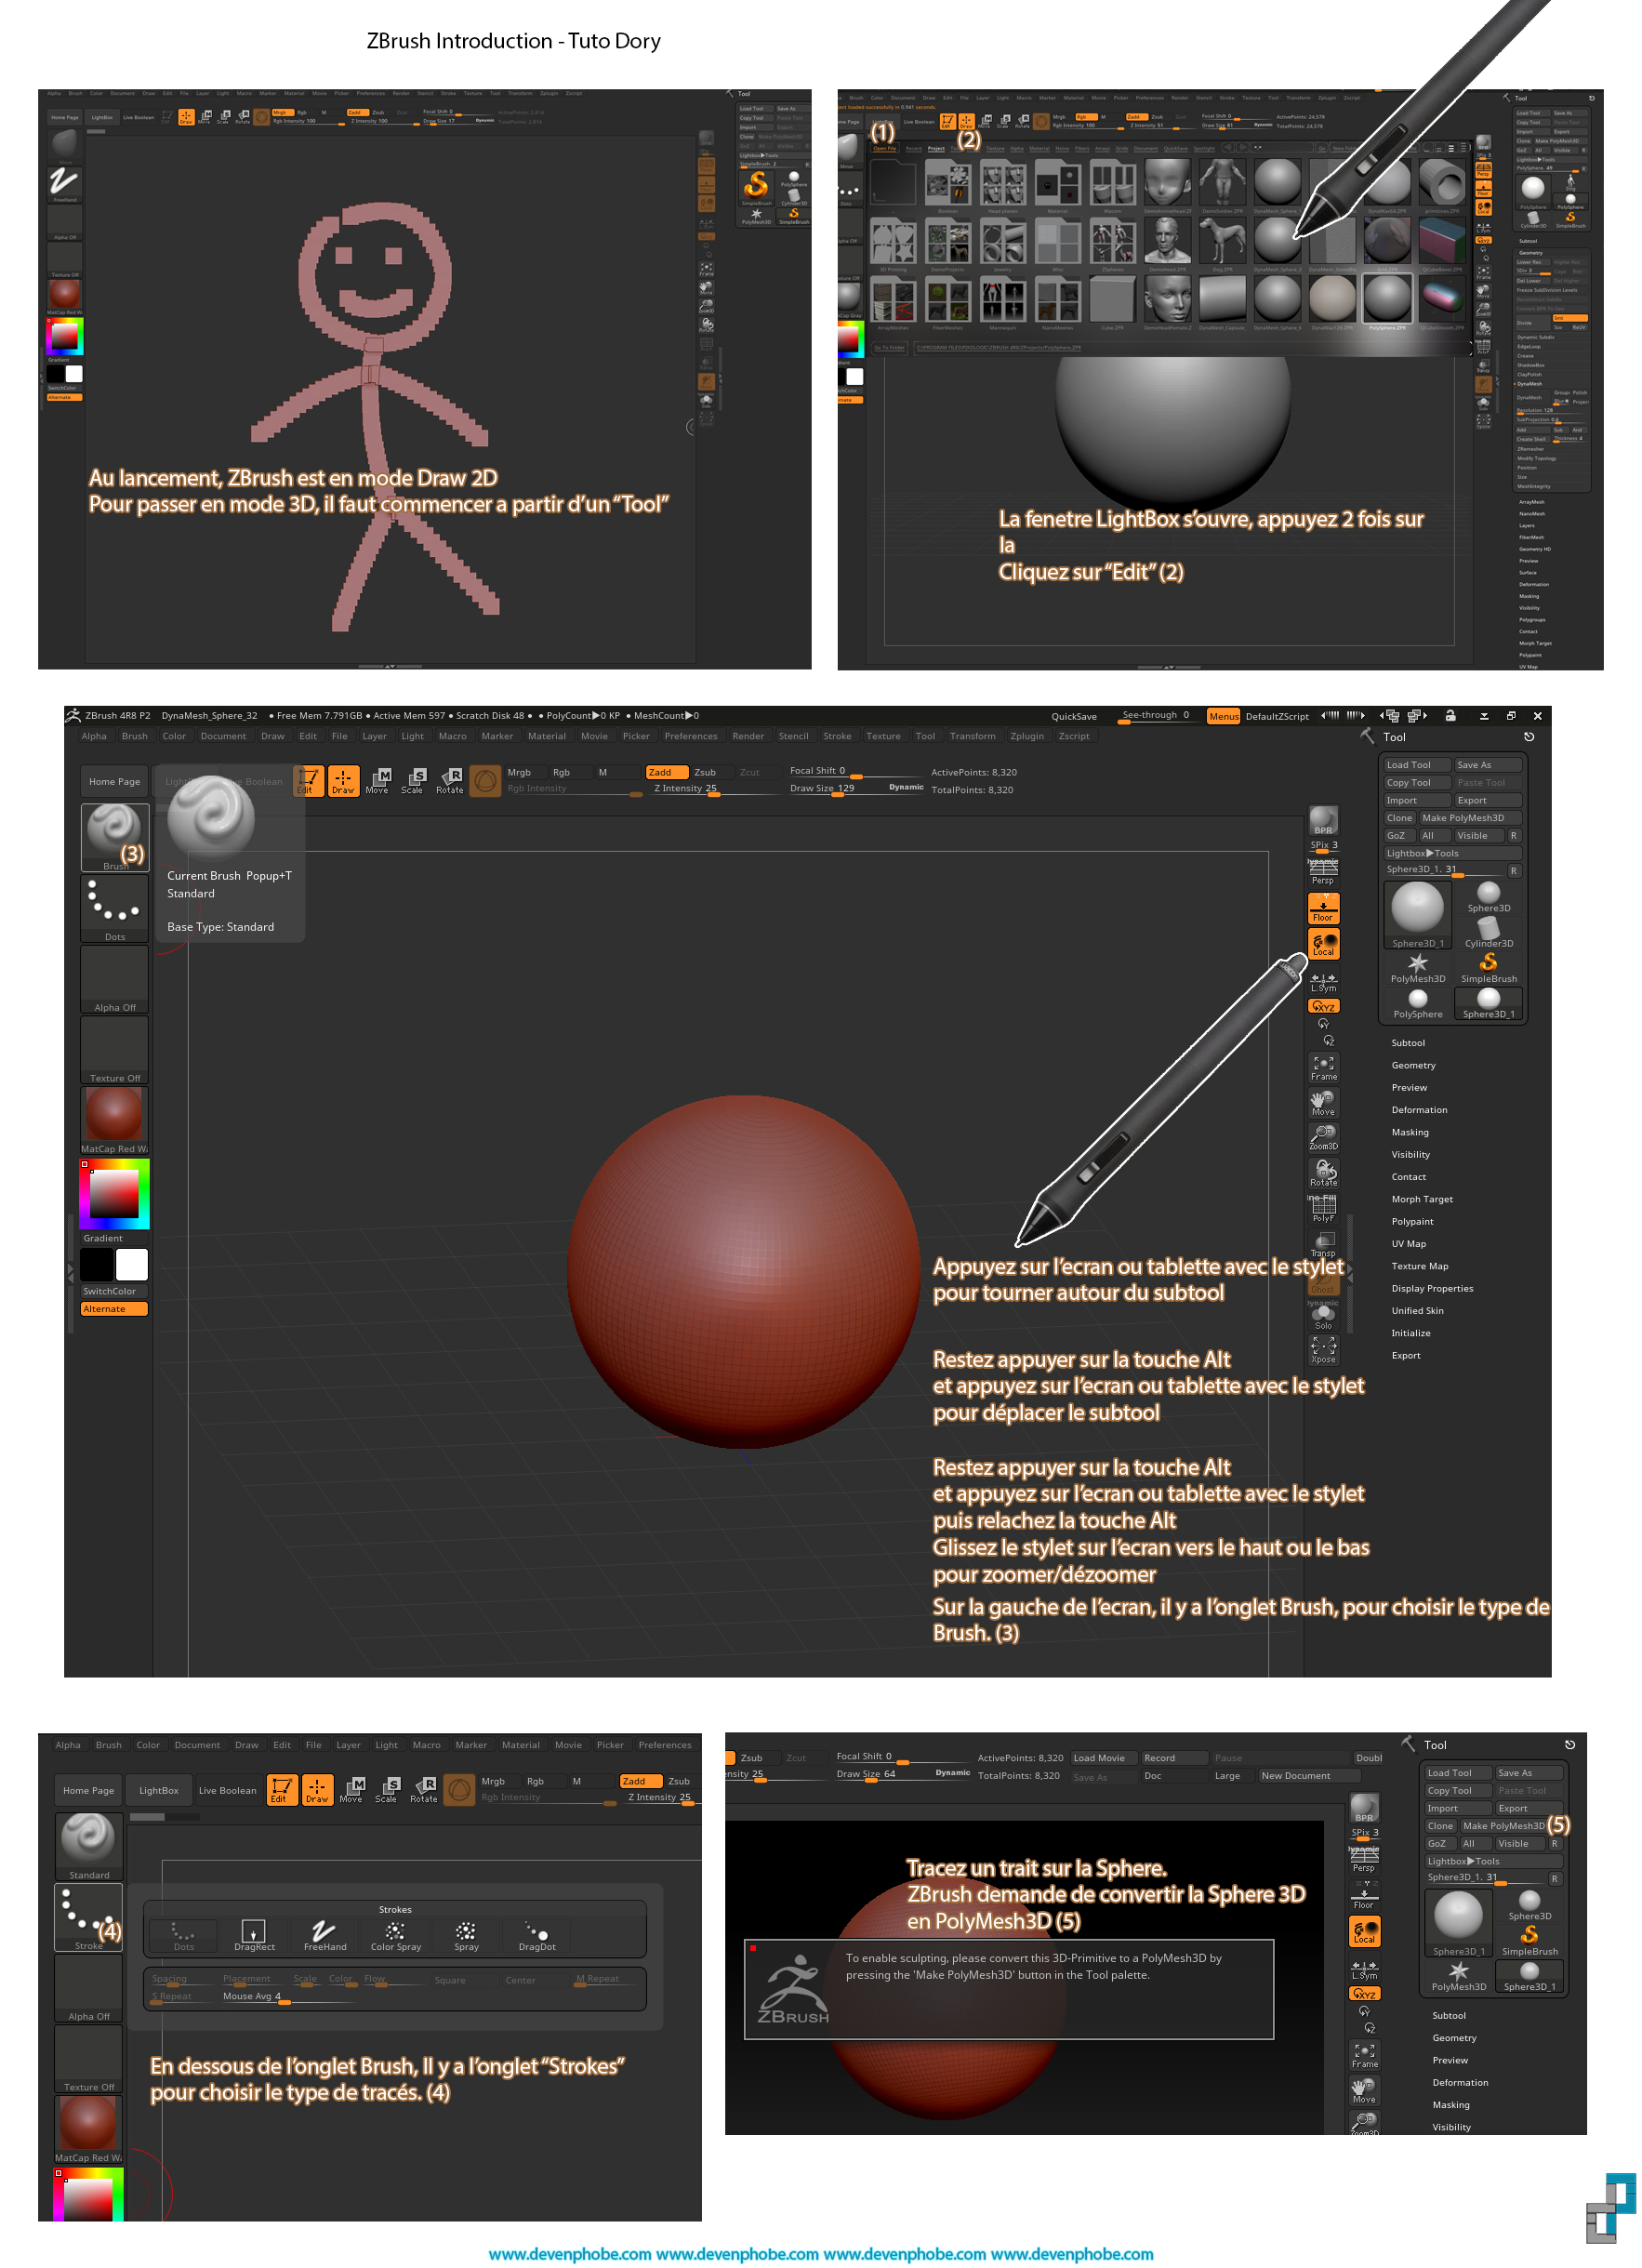Toggle Floor grid in ZBrush 4R8 P2 window
The image size is (1642, 2268).
click(x=1323, y=908)
